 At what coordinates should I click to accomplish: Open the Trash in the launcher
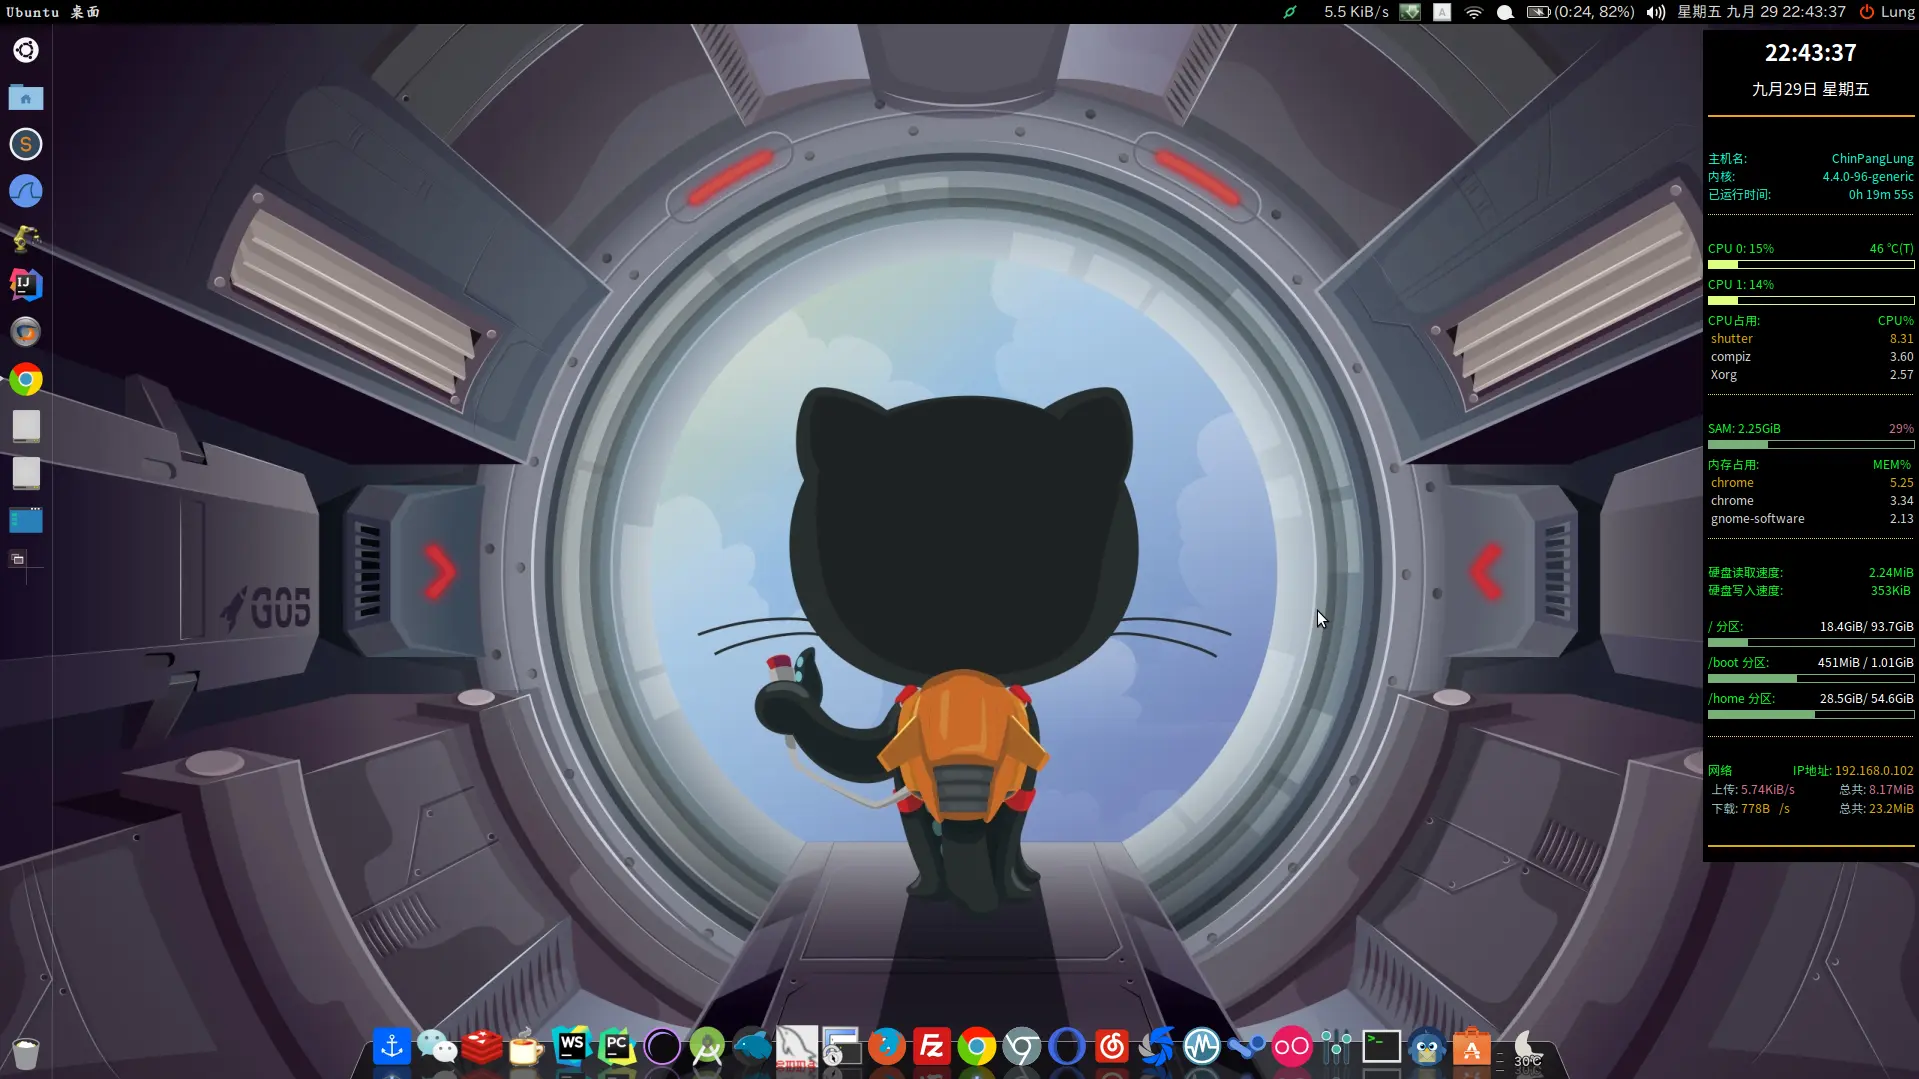pyautogui.click(x=26, y=1053)
